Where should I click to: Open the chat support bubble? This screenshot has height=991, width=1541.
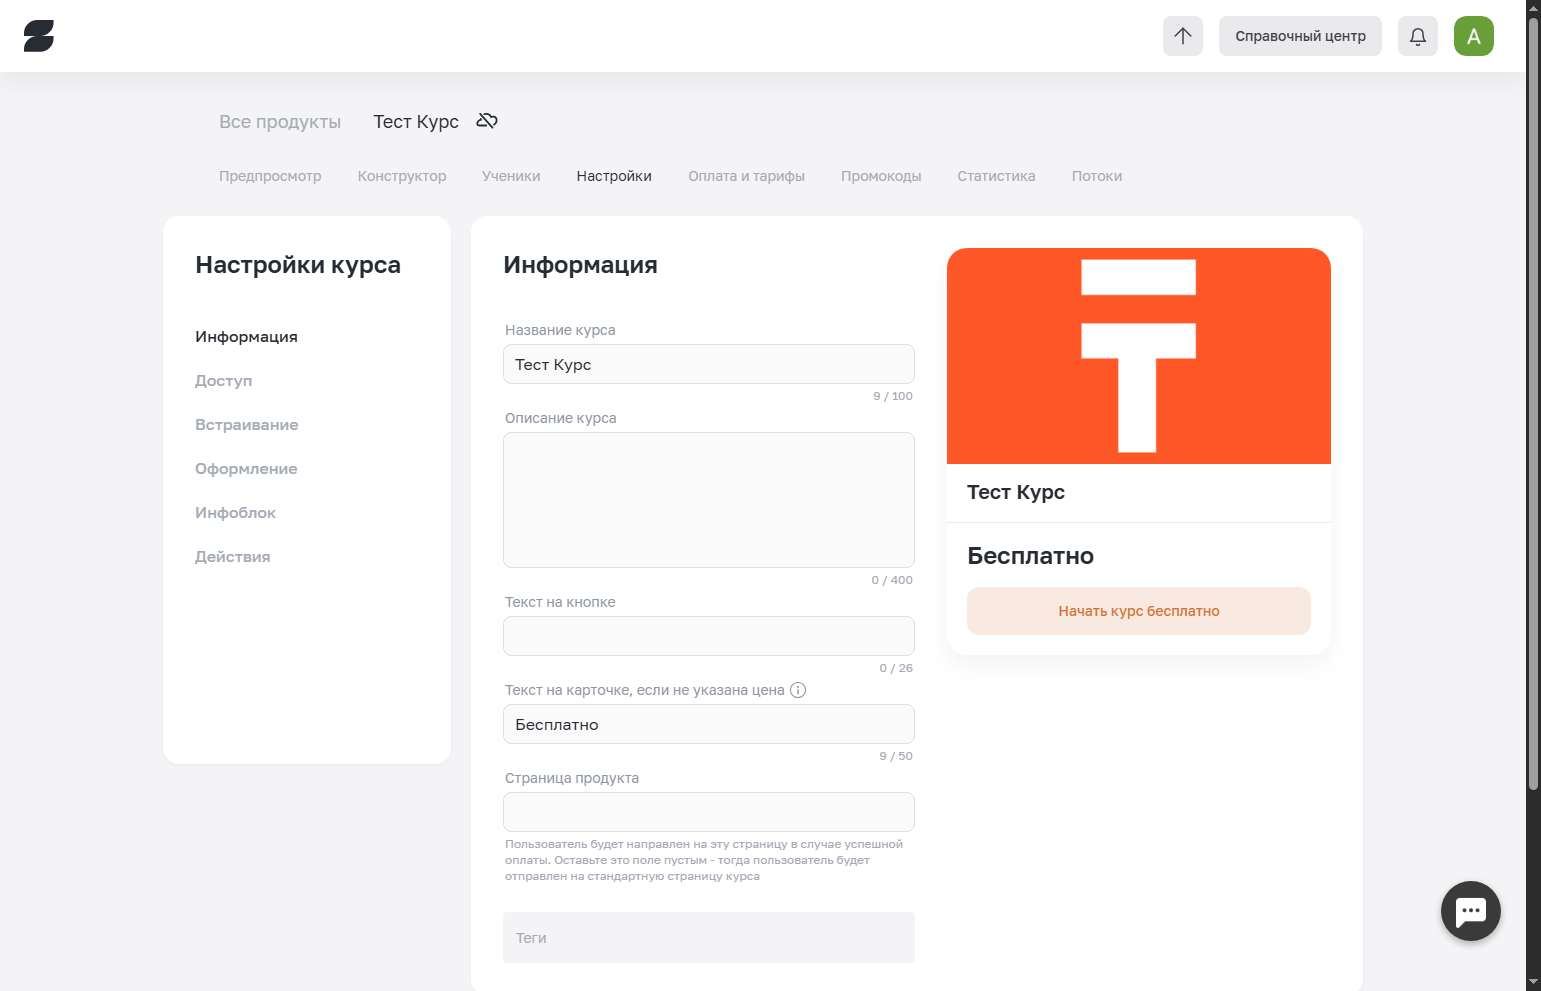(x=1471, y=911)
